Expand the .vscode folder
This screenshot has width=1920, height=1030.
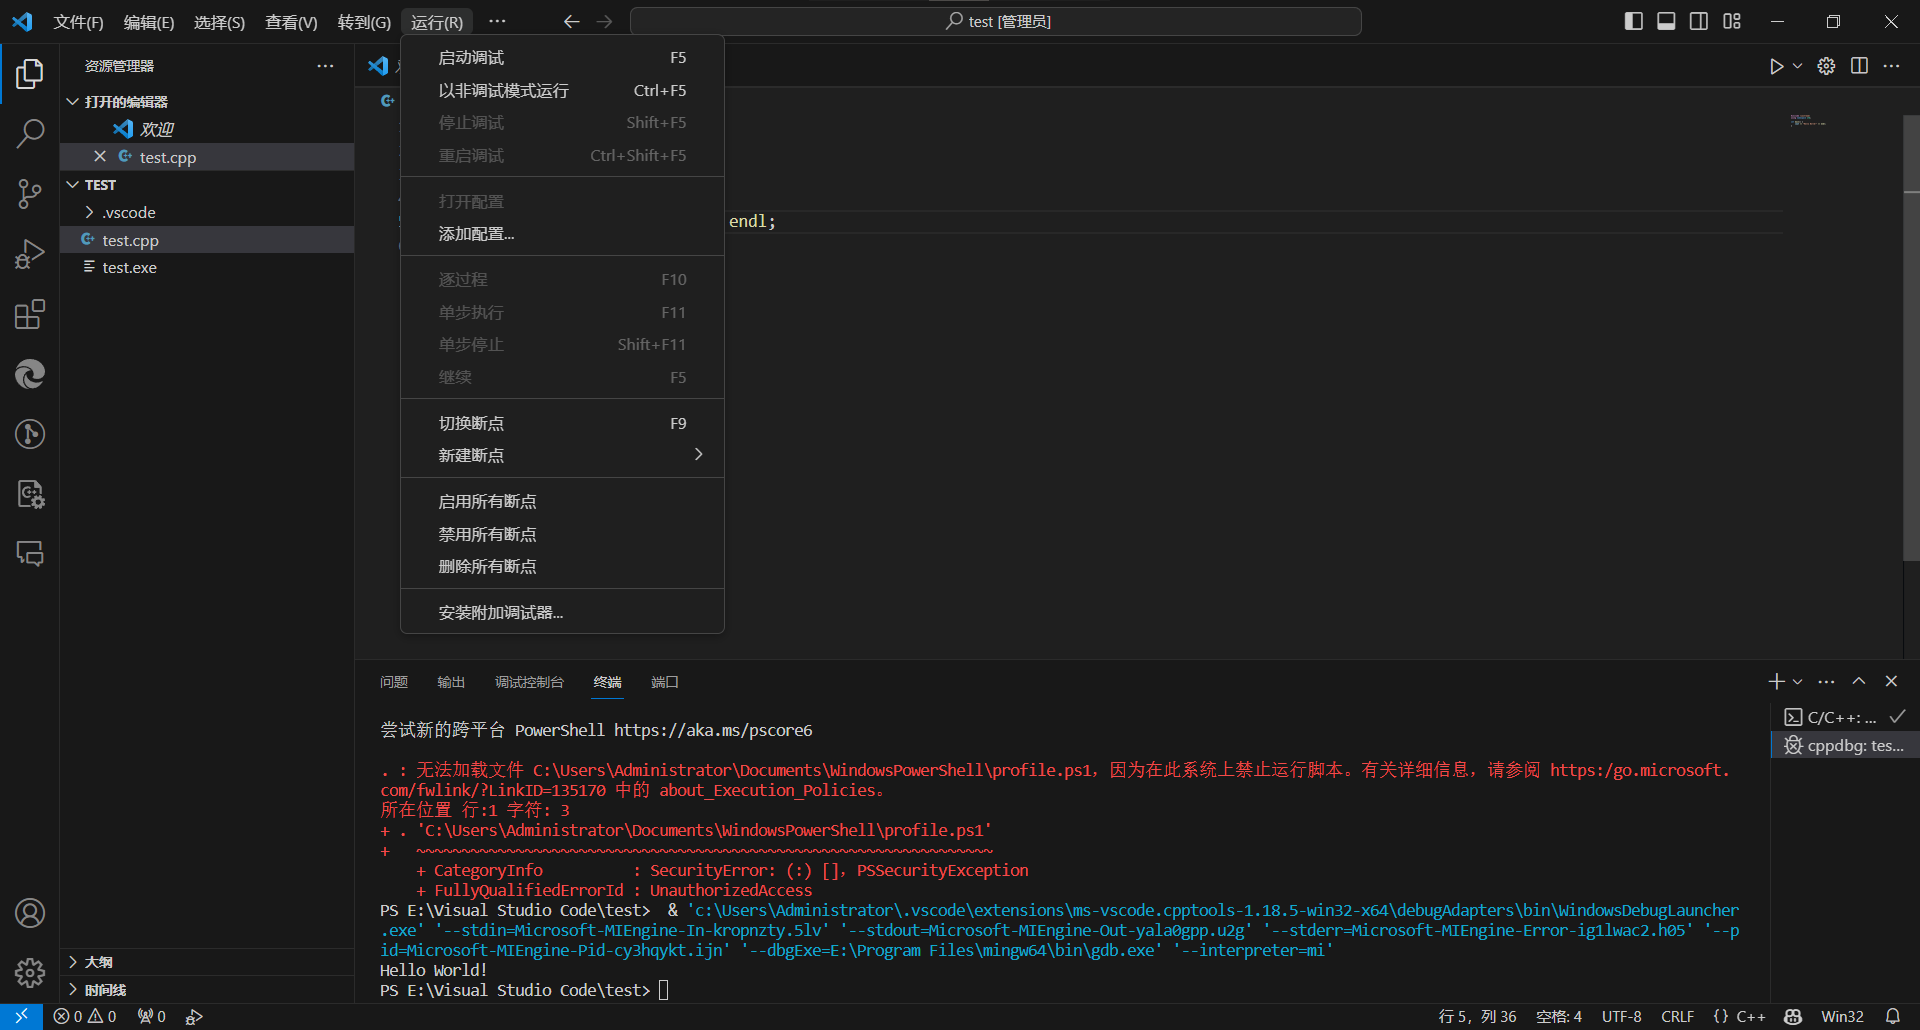coord(129,213)
